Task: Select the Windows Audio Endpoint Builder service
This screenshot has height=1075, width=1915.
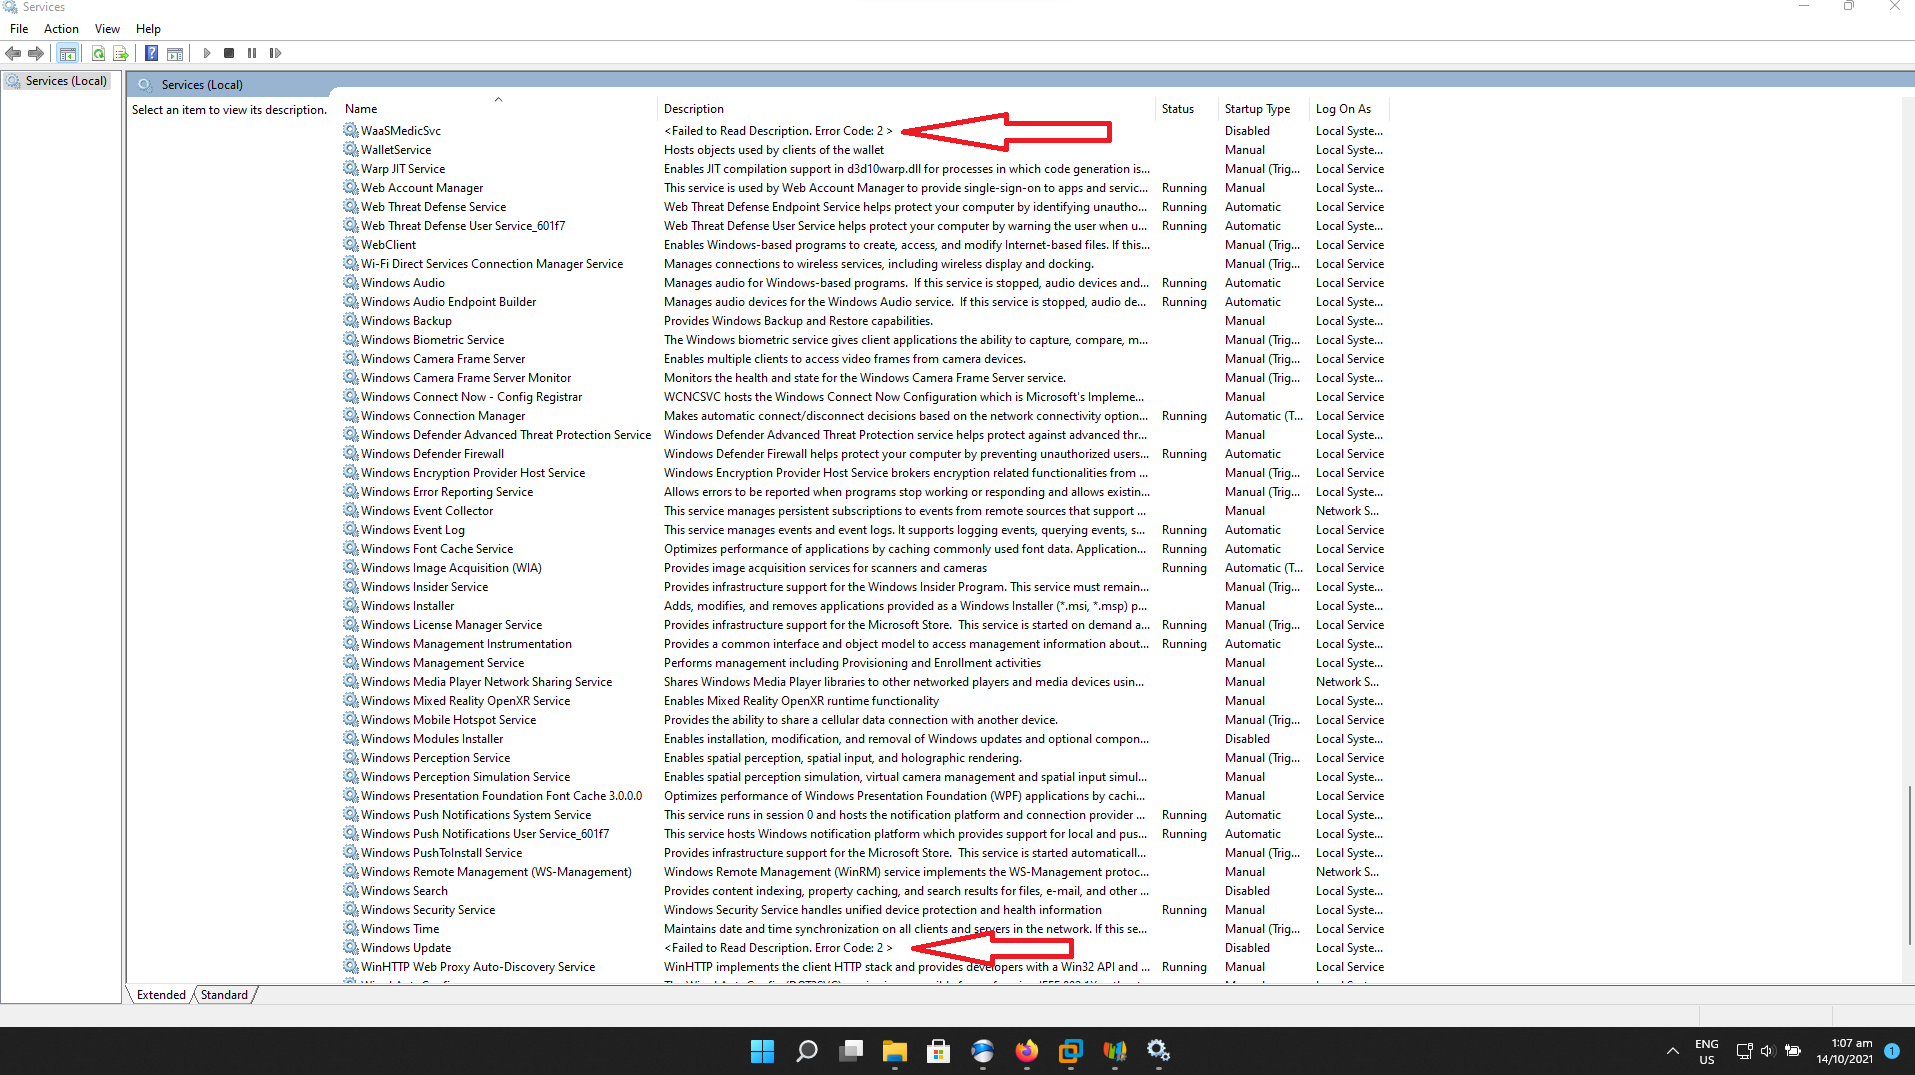Action: (448, 302)
